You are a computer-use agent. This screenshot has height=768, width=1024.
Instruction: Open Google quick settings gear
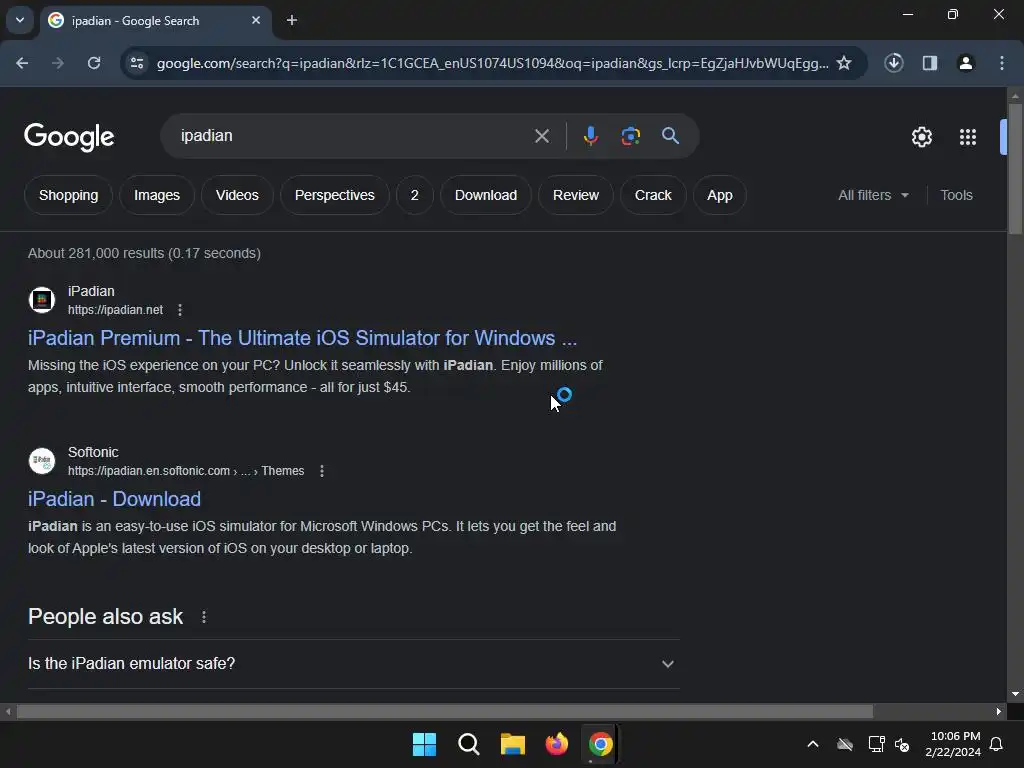pyautogui.click(x=921, y=136)
